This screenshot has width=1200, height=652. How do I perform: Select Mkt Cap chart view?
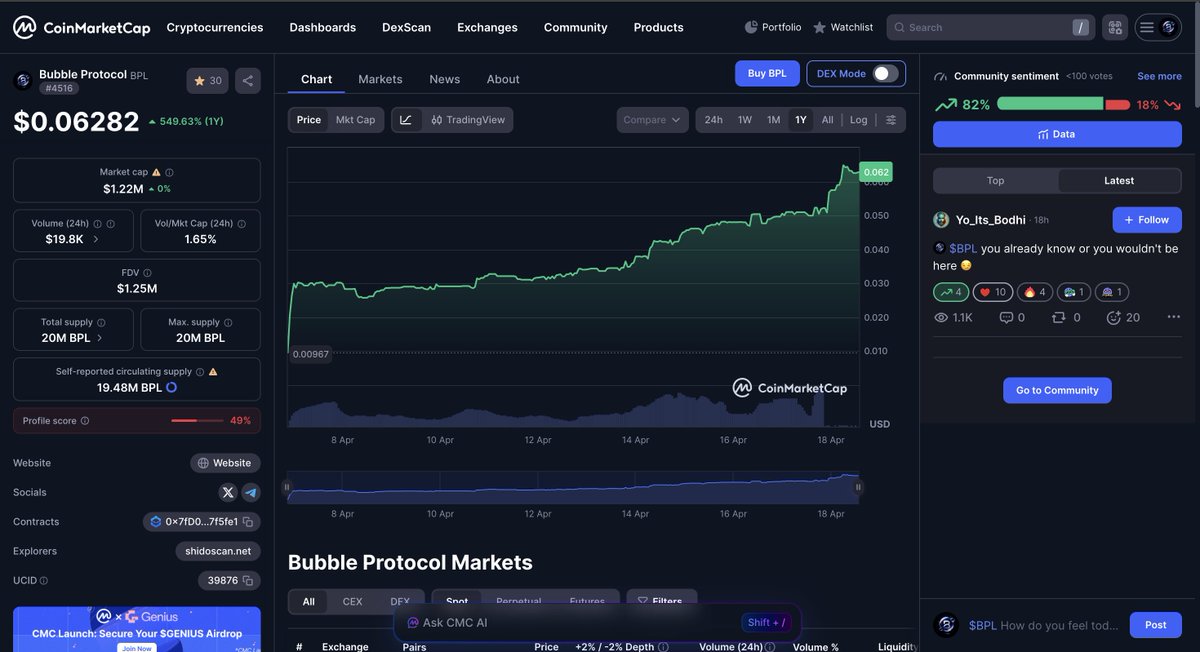coord(355,120)
